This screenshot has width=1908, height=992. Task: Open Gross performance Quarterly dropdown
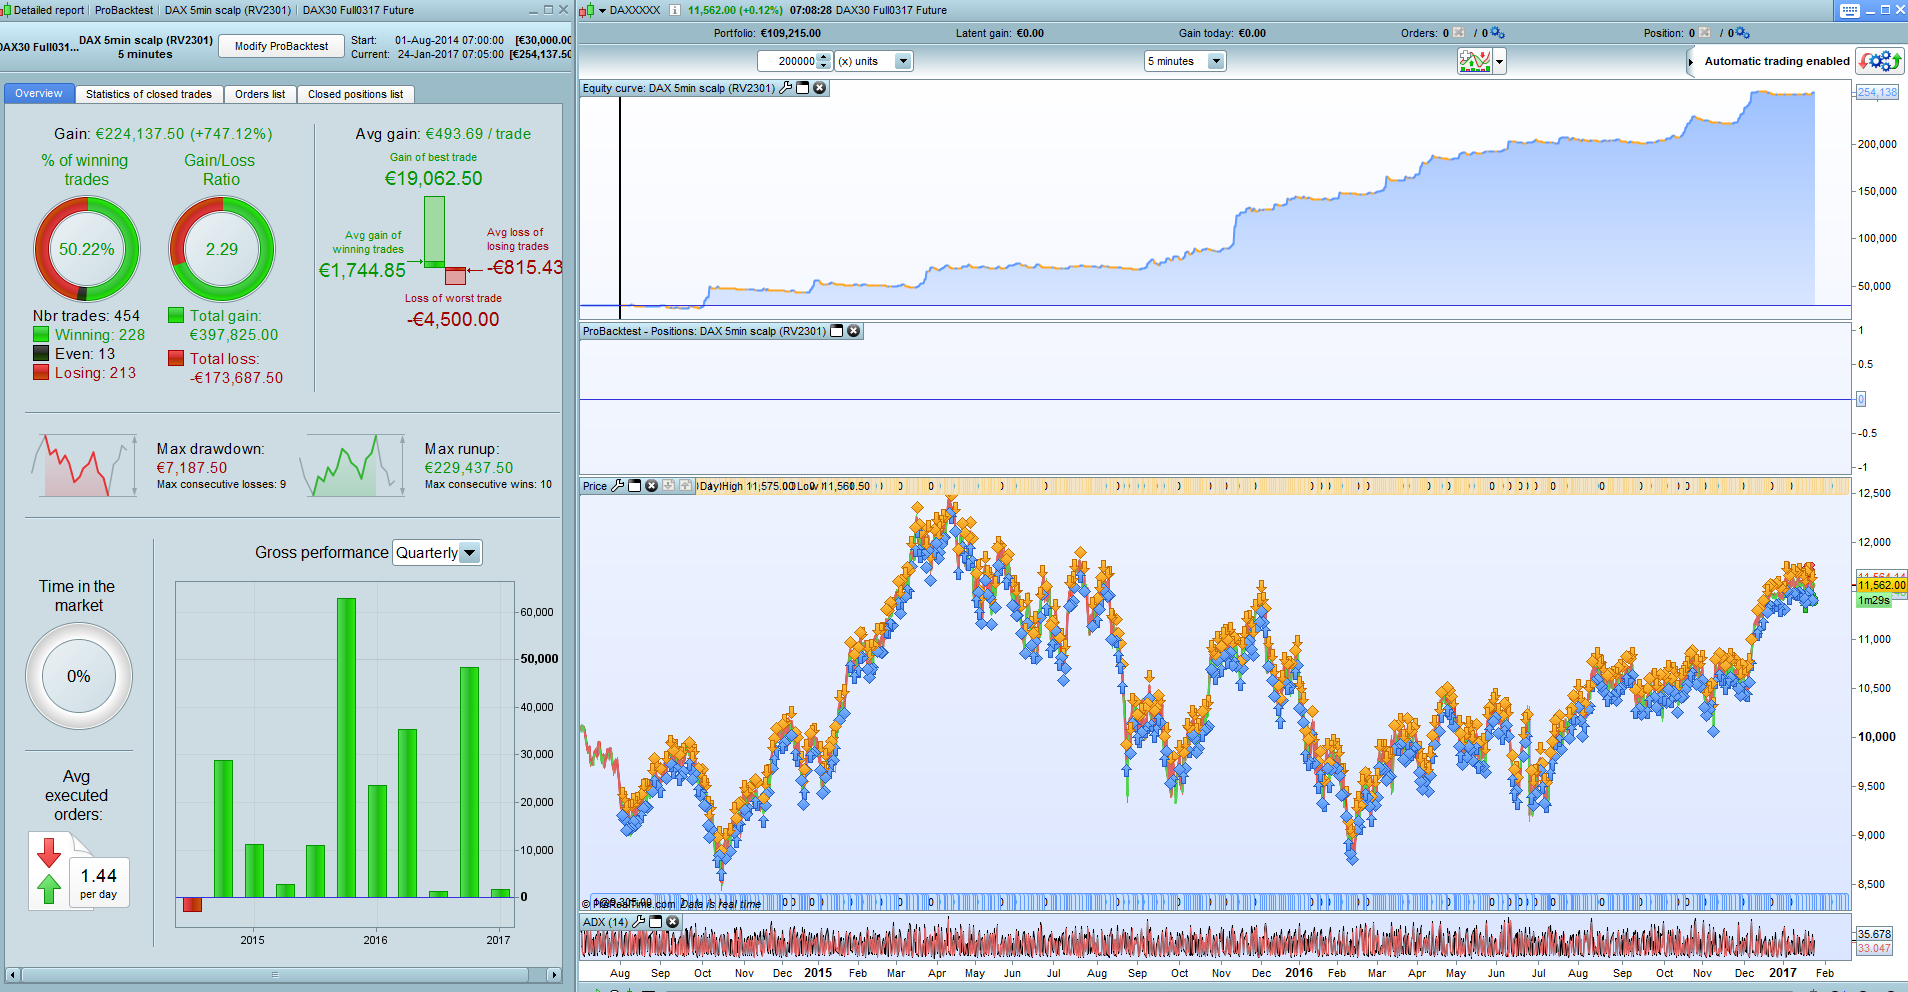[437, 553]
